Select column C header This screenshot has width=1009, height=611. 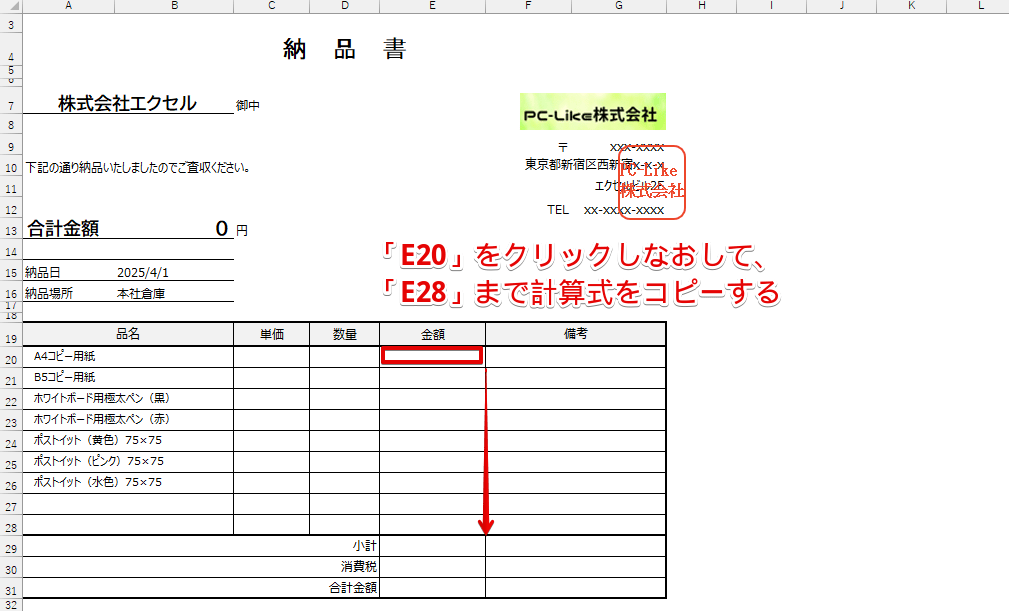point(272,6)
